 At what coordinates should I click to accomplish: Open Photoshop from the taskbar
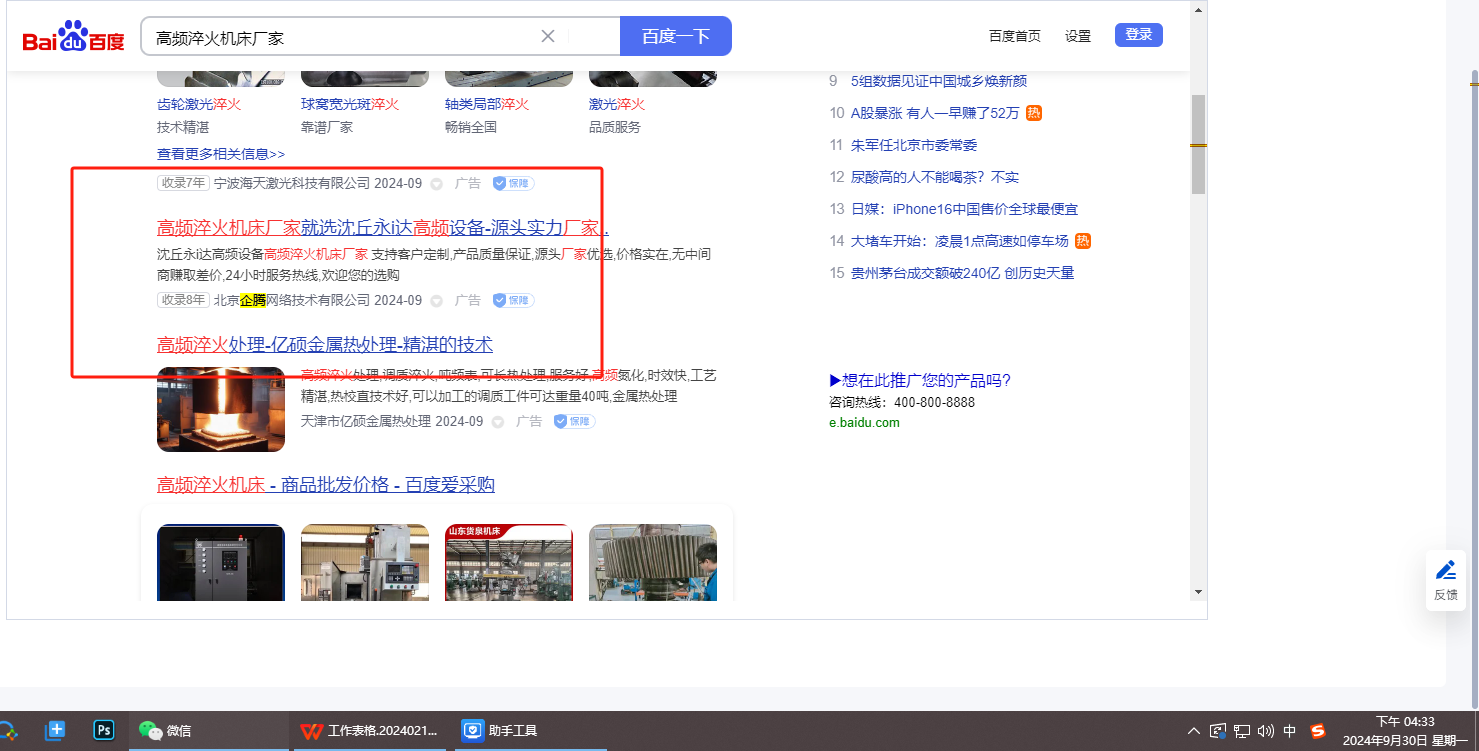click(104, 730)
